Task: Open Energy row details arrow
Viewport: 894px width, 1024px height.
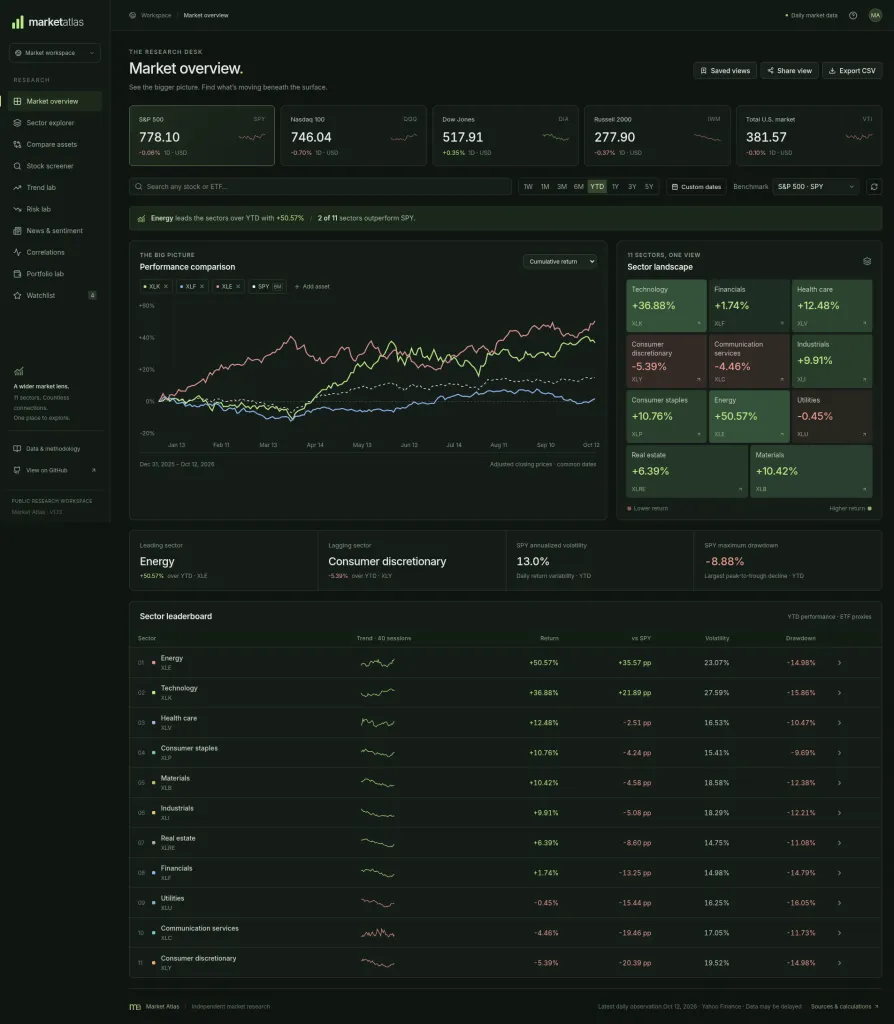Action: pyautogui.click(x=839, y=663)
